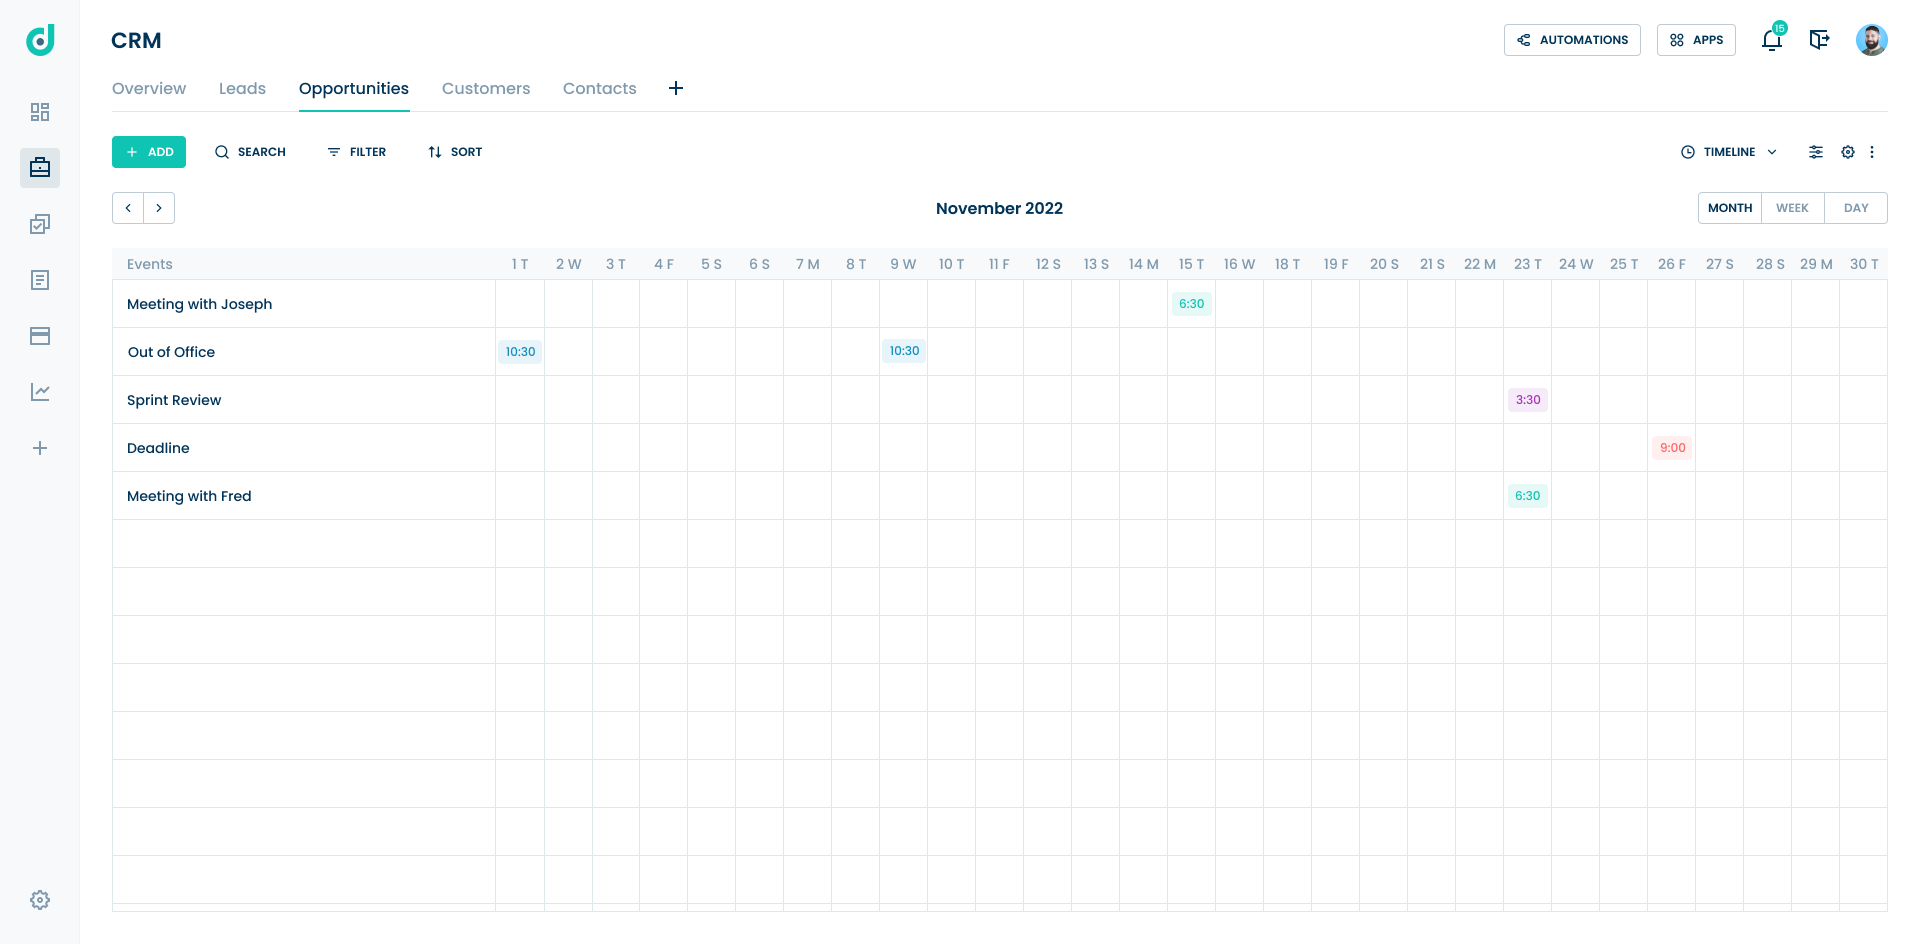Open the Filter button
The image size is (1920, 944).
click(x=356, y=152)
